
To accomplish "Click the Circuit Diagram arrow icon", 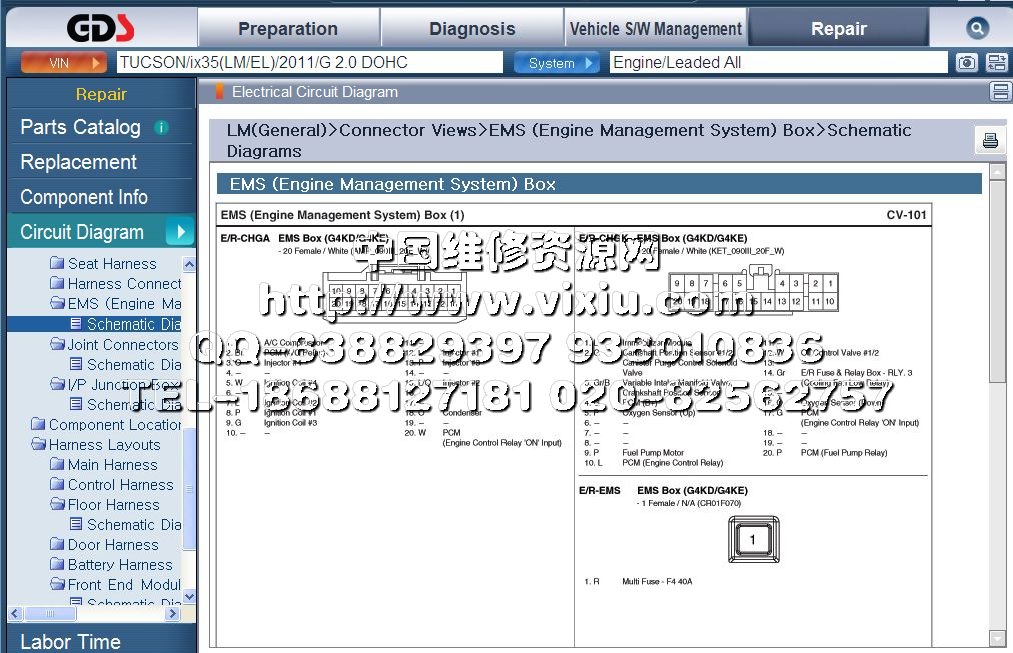I will click(179, 232).
